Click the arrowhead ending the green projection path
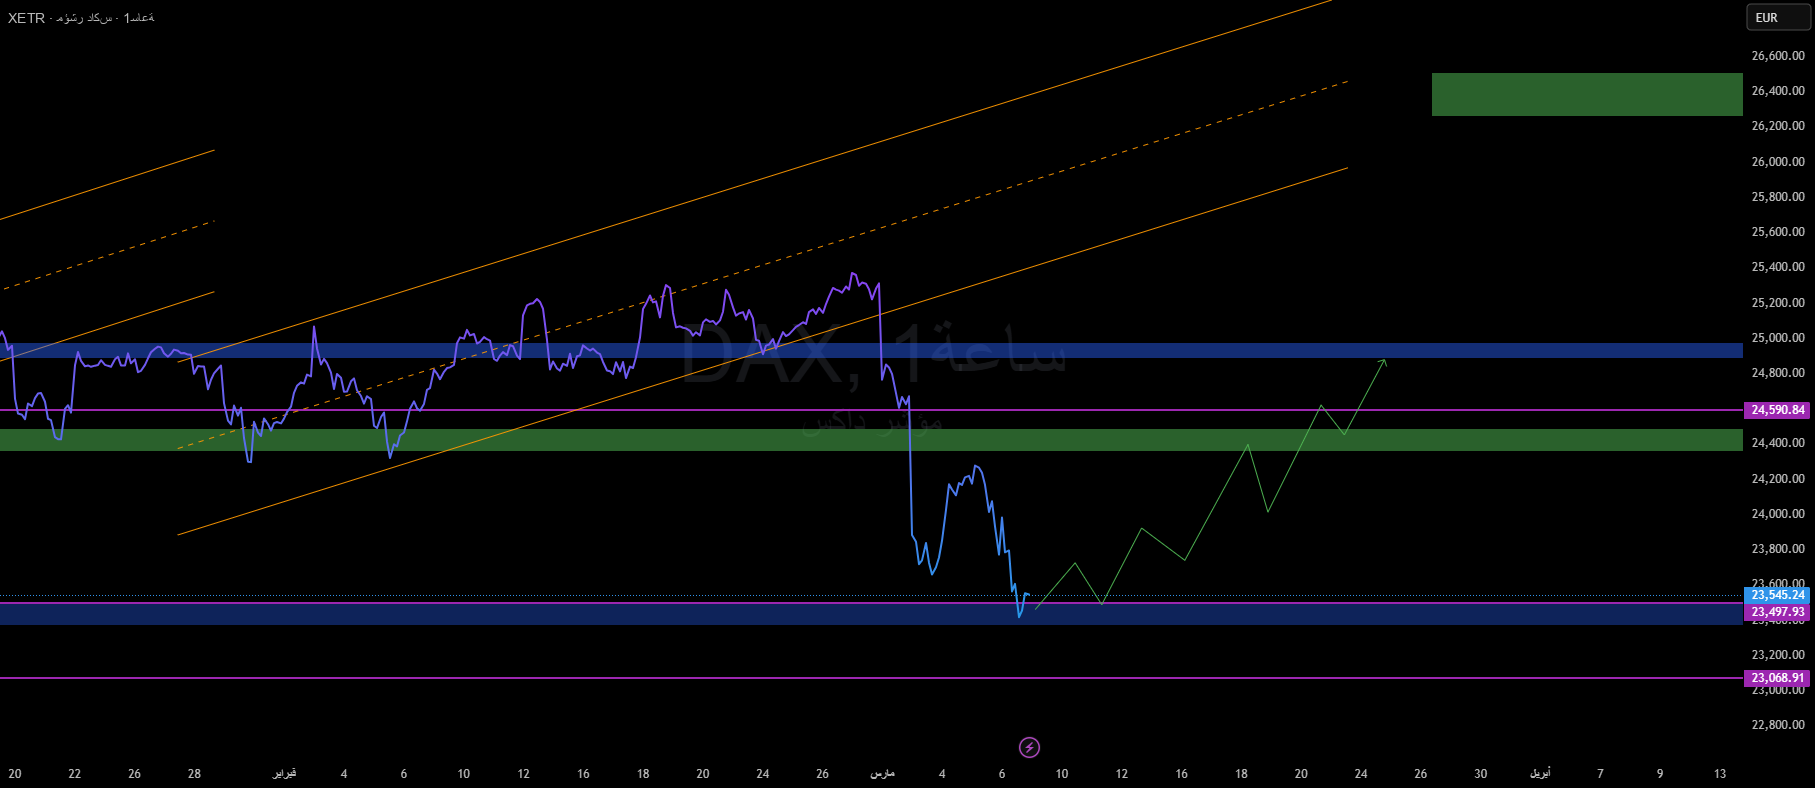Viewport: 1815px width, 788px height. pyautogui.click(x=1384, y=361)
